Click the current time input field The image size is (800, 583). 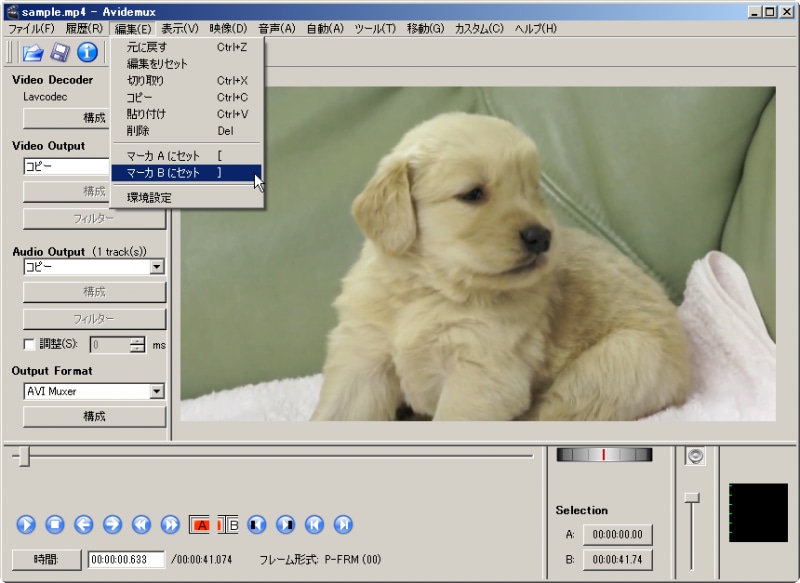click(x=126, y=559)
